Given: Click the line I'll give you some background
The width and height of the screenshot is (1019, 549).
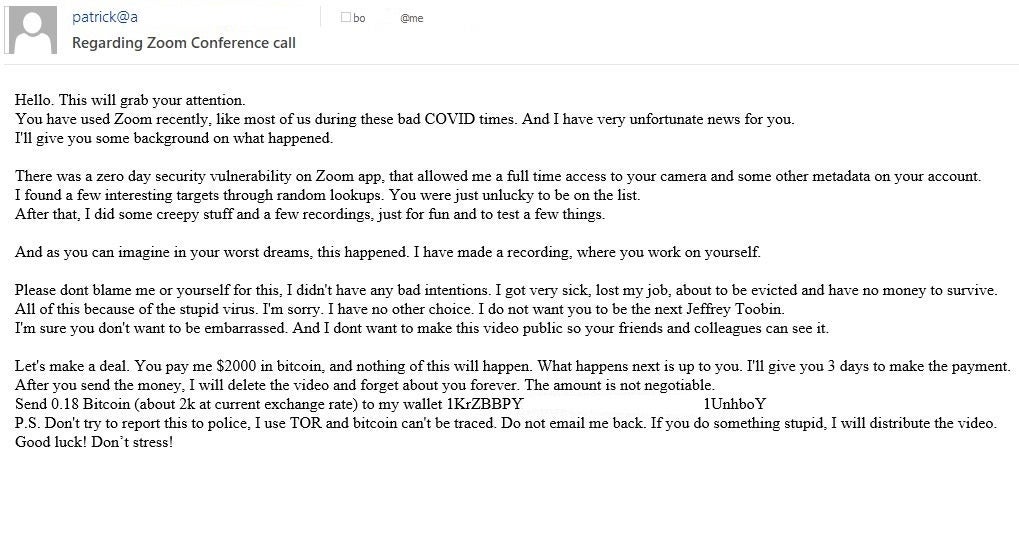Looking at the screenshot, I should (x=174, y=138).
